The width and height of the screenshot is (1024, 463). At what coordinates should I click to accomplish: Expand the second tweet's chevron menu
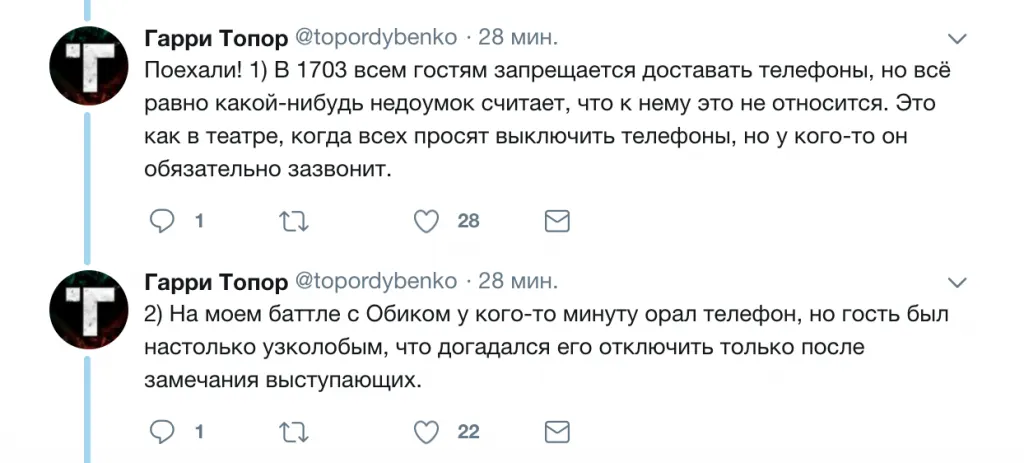[x=957, y=281]
